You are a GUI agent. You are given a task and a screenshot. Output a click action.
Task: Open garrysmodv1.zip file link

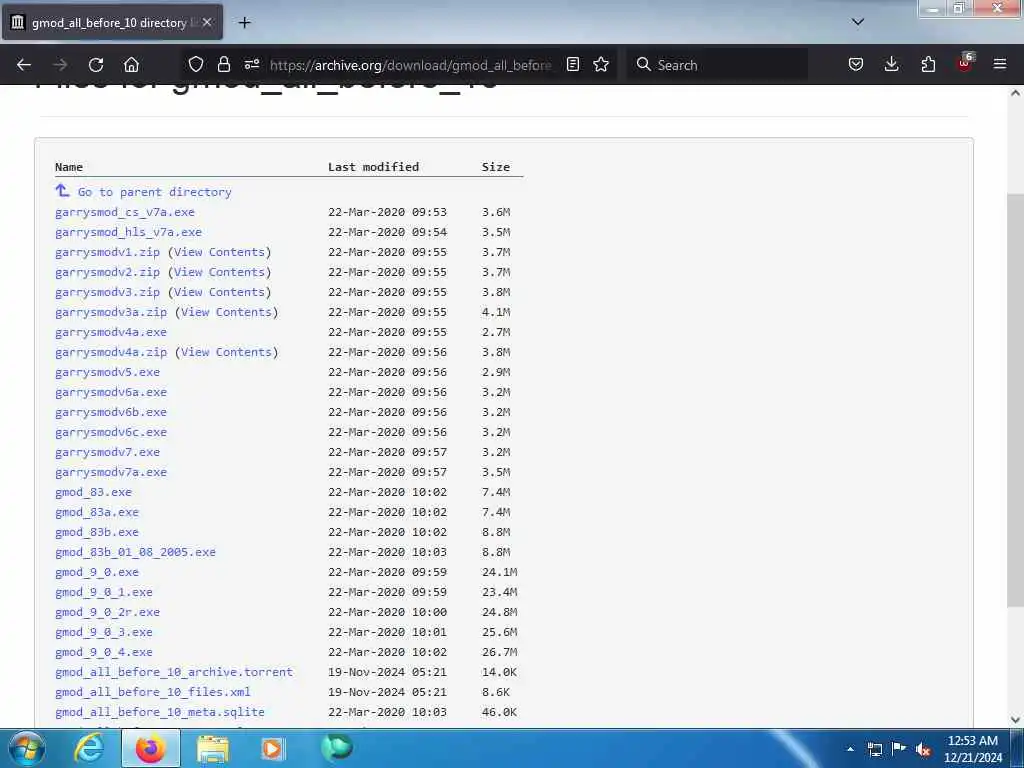pyautogui.click(x=107, y=252)
